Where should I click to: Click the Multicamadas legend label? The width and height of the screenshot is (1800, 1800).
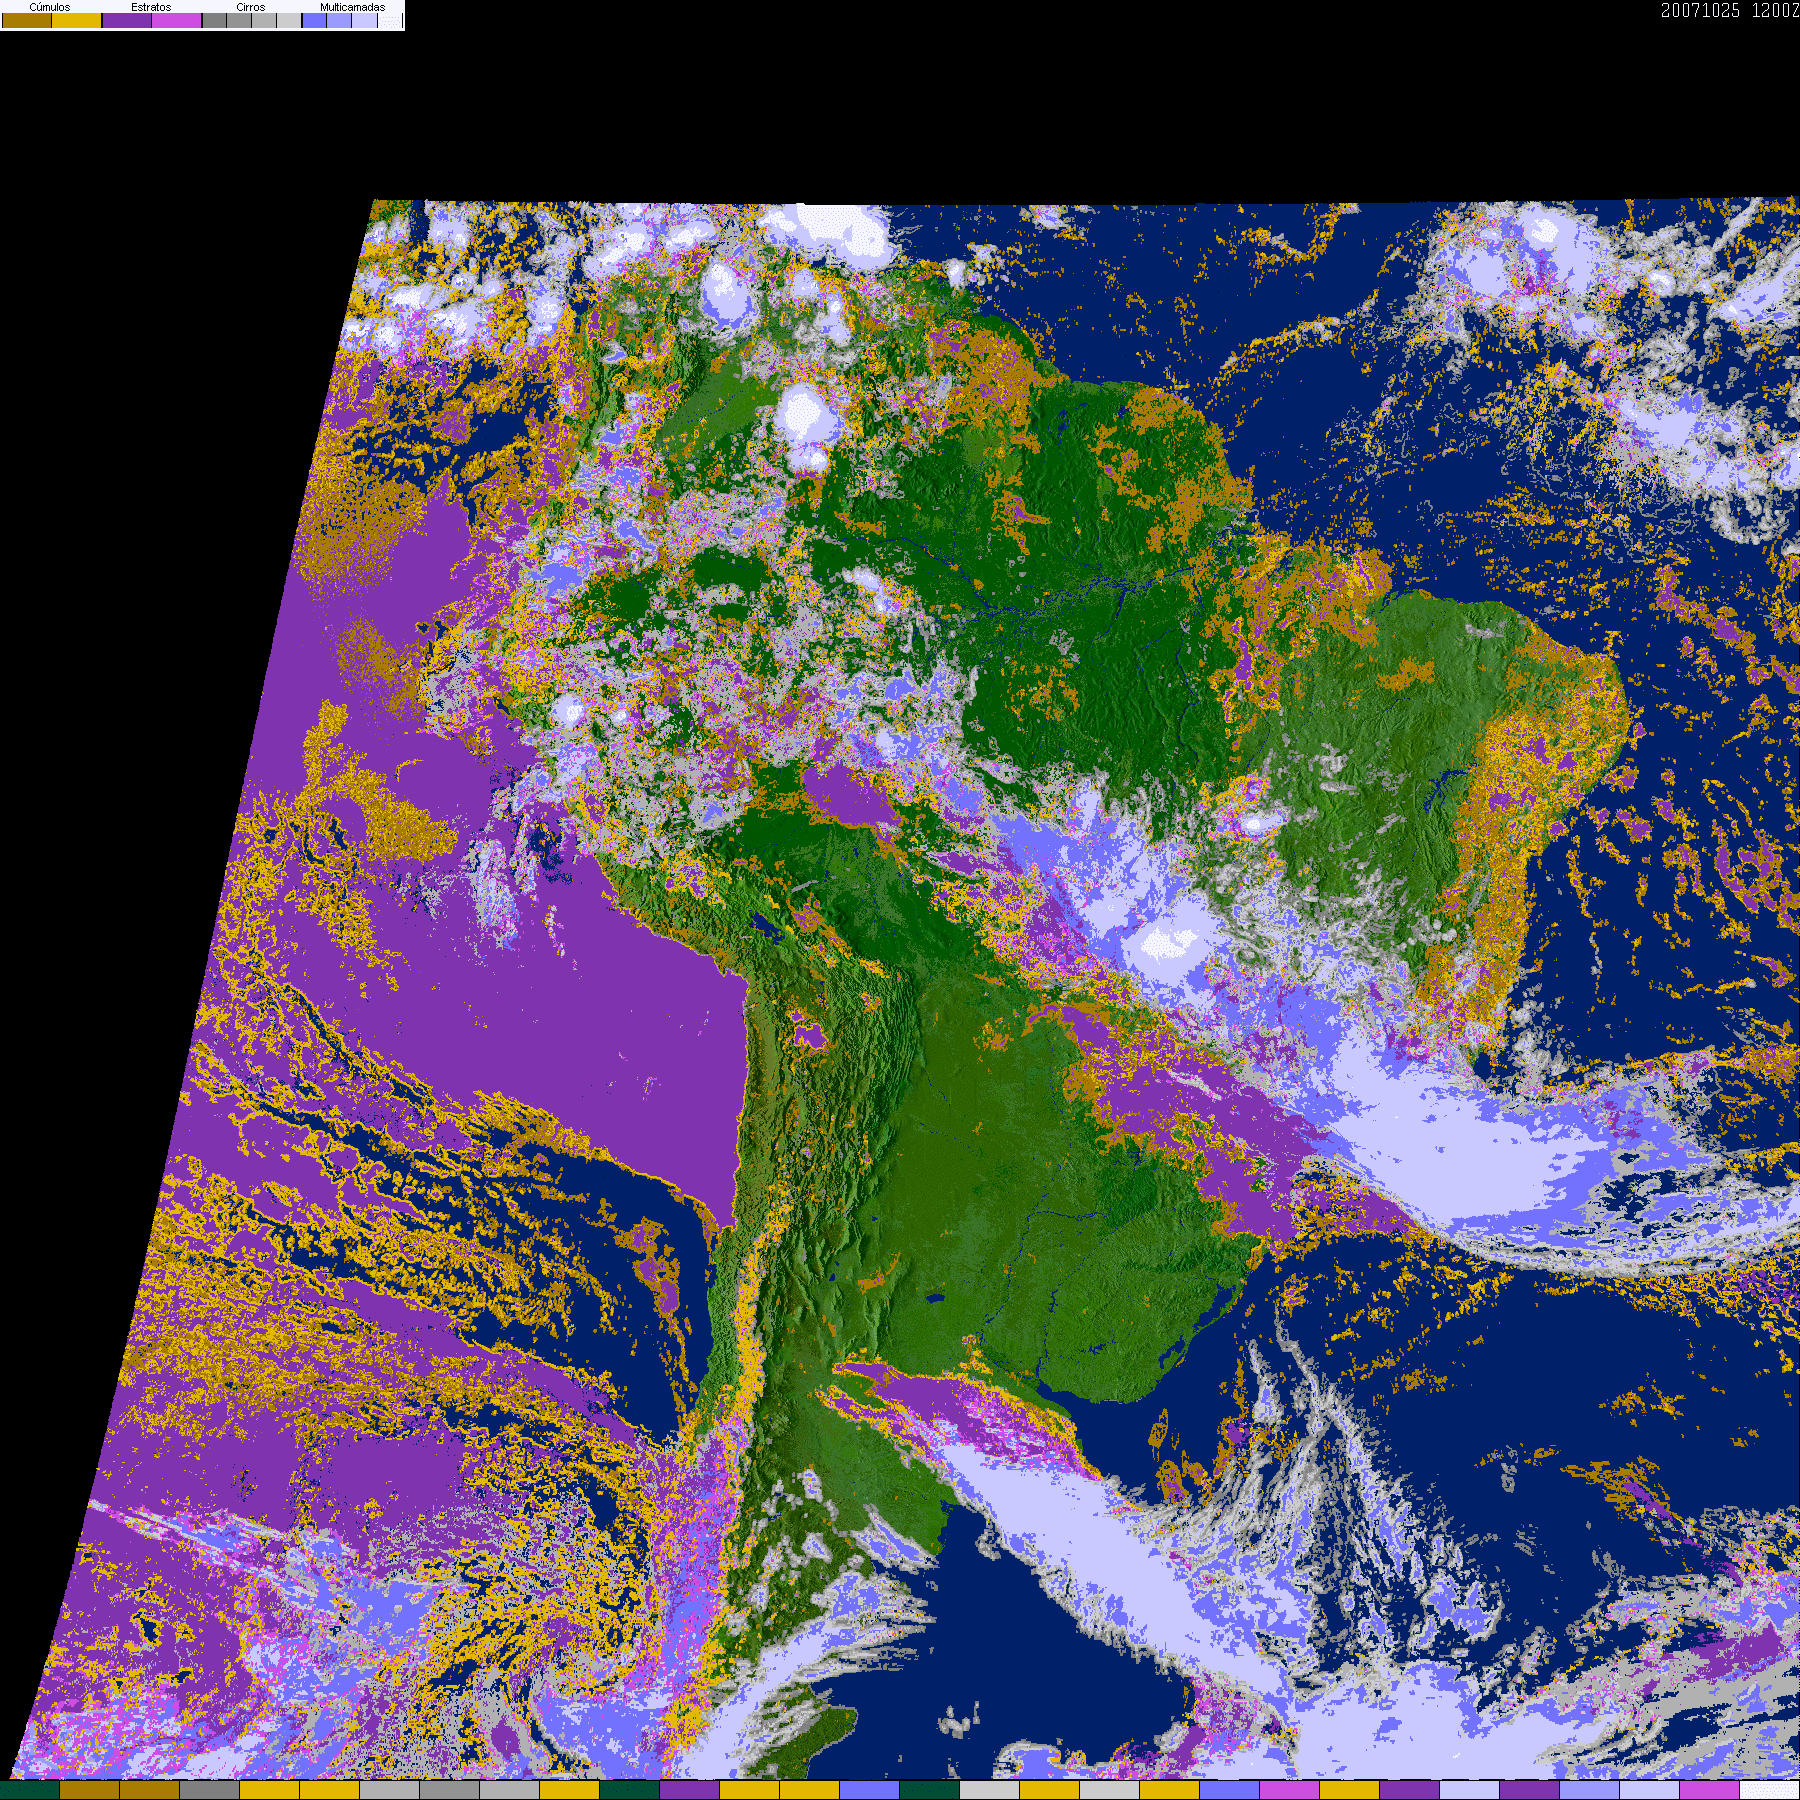coord(352,7)
